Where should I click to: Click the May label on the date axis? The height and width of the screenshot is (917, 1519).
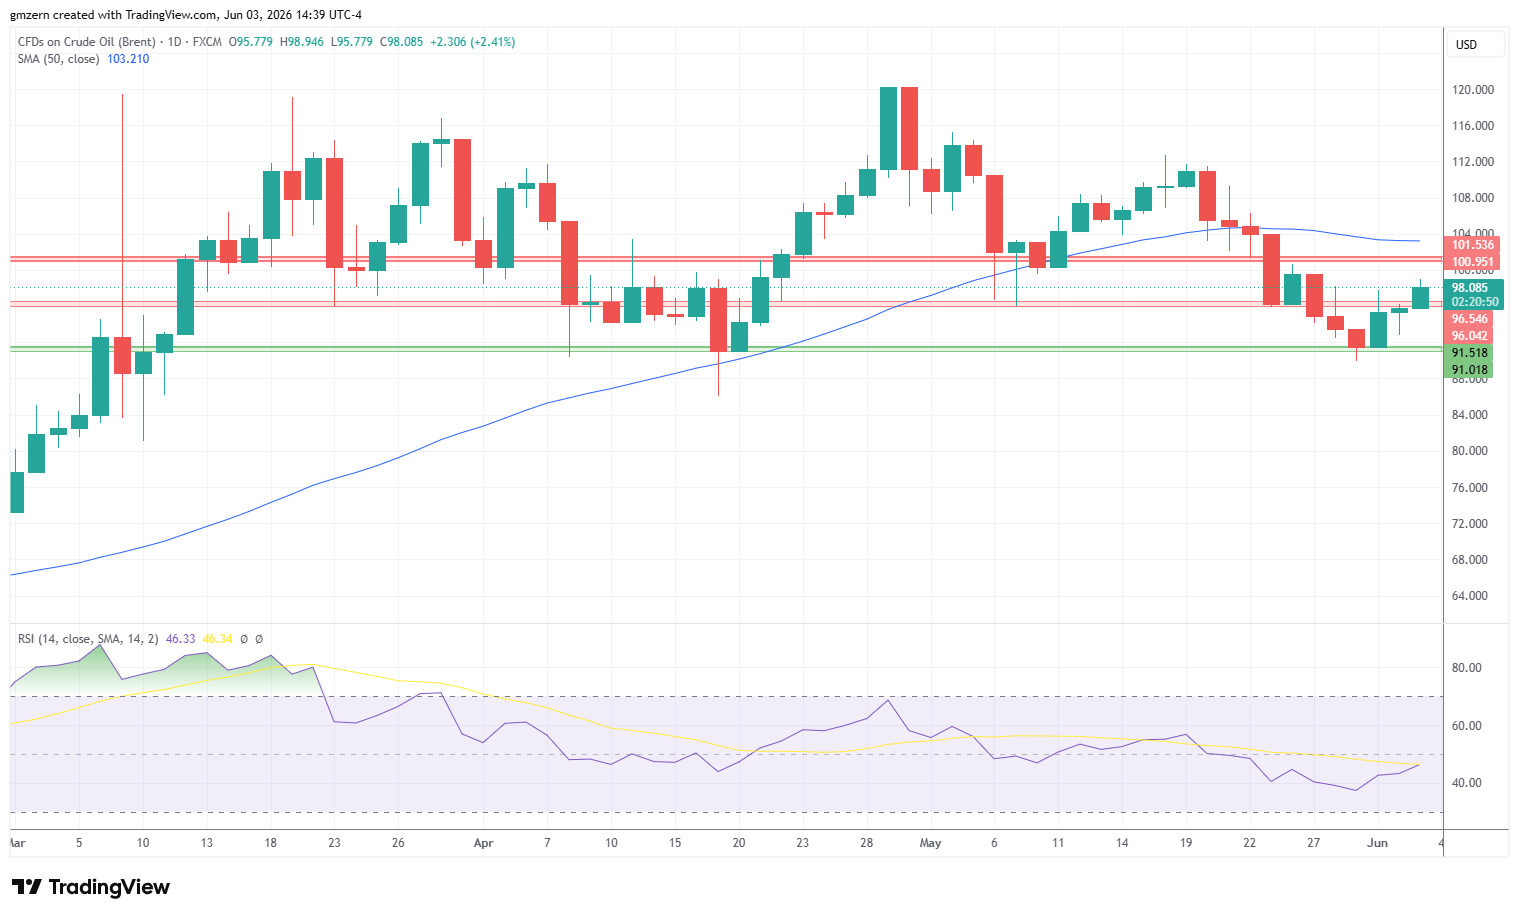pos(930,843)
